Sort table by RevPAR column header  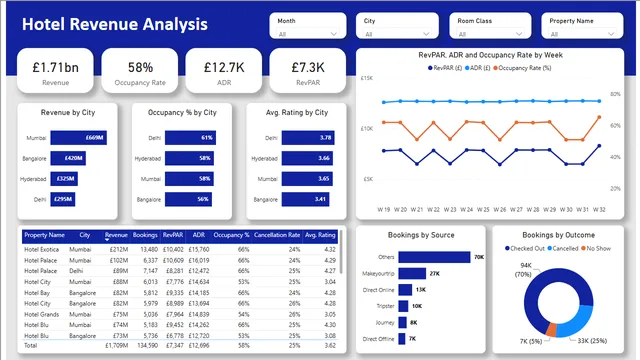pyautogui.click(x=173, y=235)
